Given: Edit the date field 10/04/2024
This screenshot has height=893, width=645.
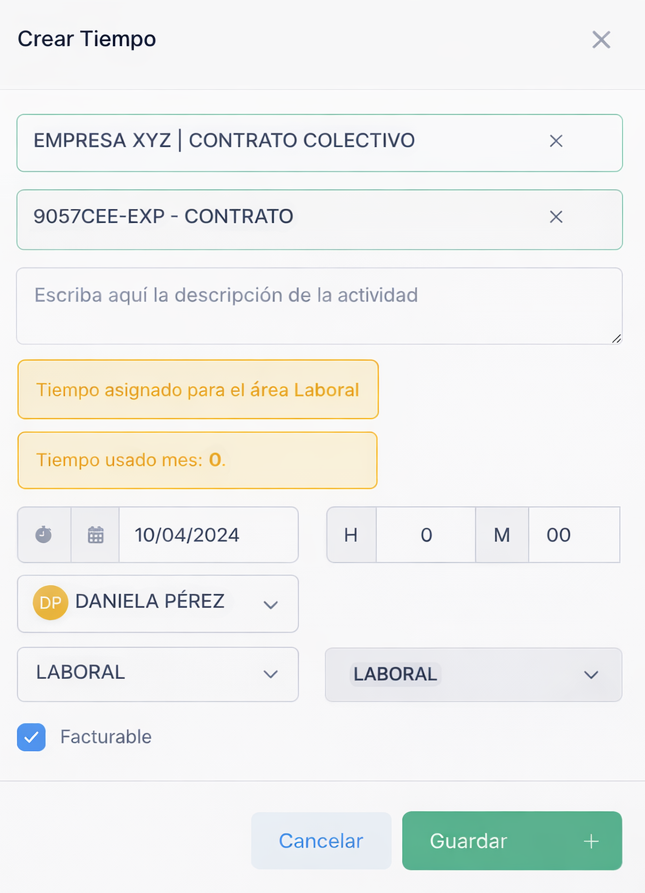Looking at the screenshot, I should tap(207, 535).
